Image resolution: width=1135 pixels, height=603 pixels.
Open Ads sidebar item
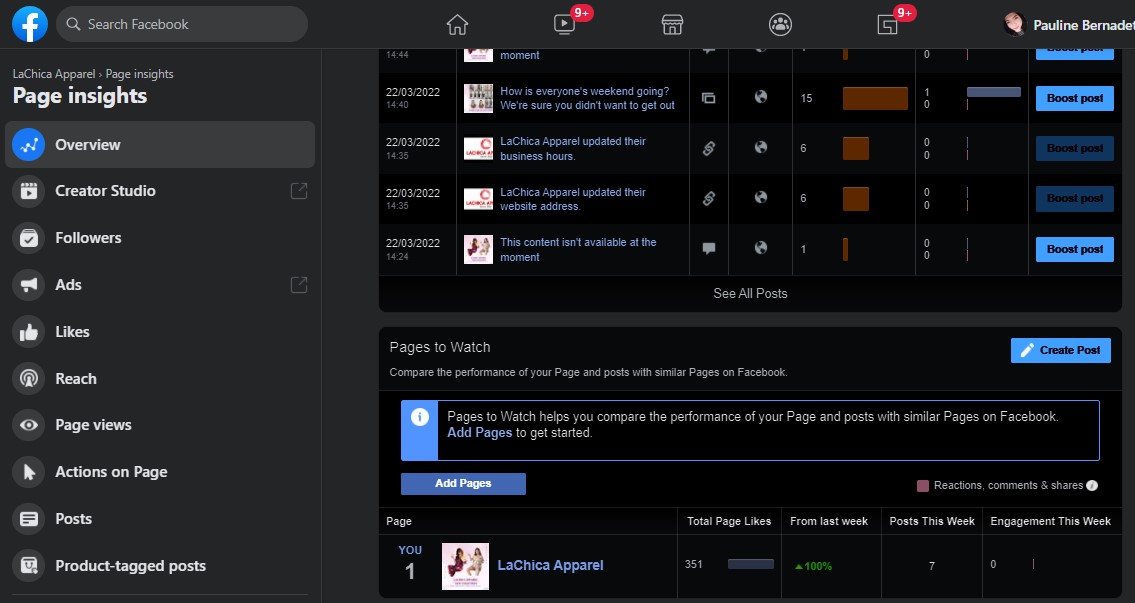160,284
